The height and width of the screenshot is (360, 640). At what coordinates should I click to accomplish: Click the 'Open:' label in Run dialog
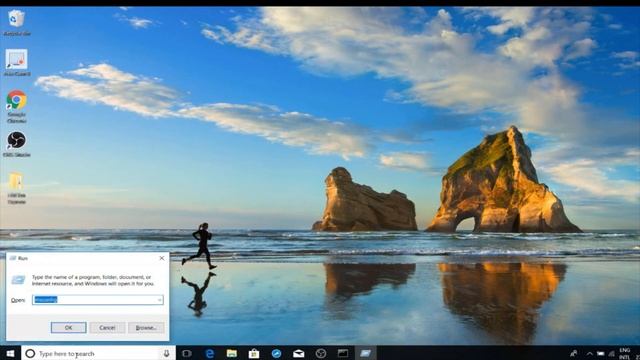18,300
